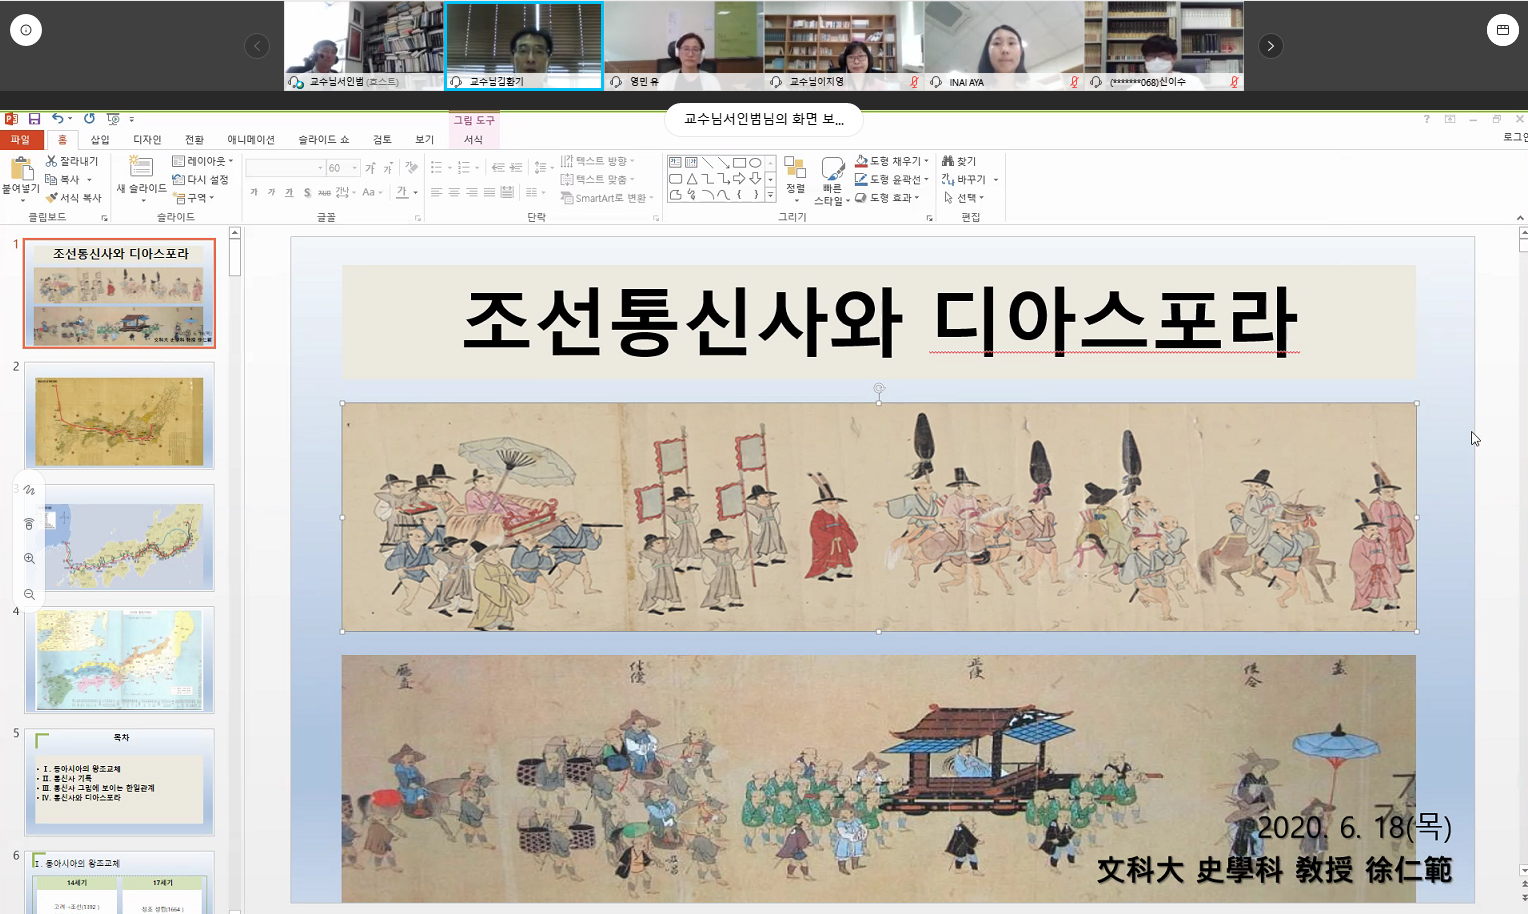Click the Zoom info icon at top-left

(x=25, y=30)
